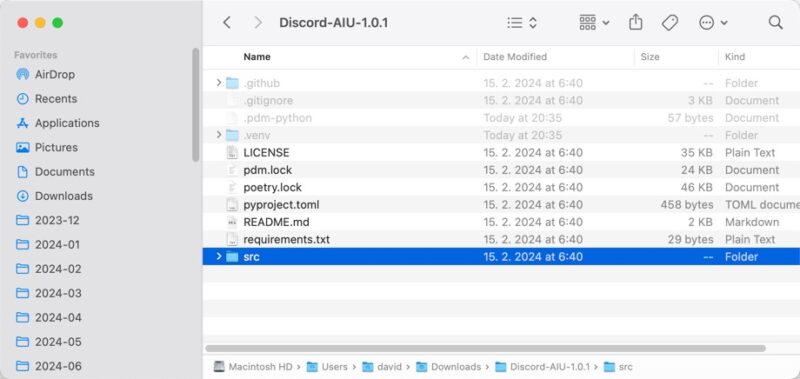Viewport: 800px width, 379px height.
Task: Select the poetry.lock file name
Action: pos(272,187)
